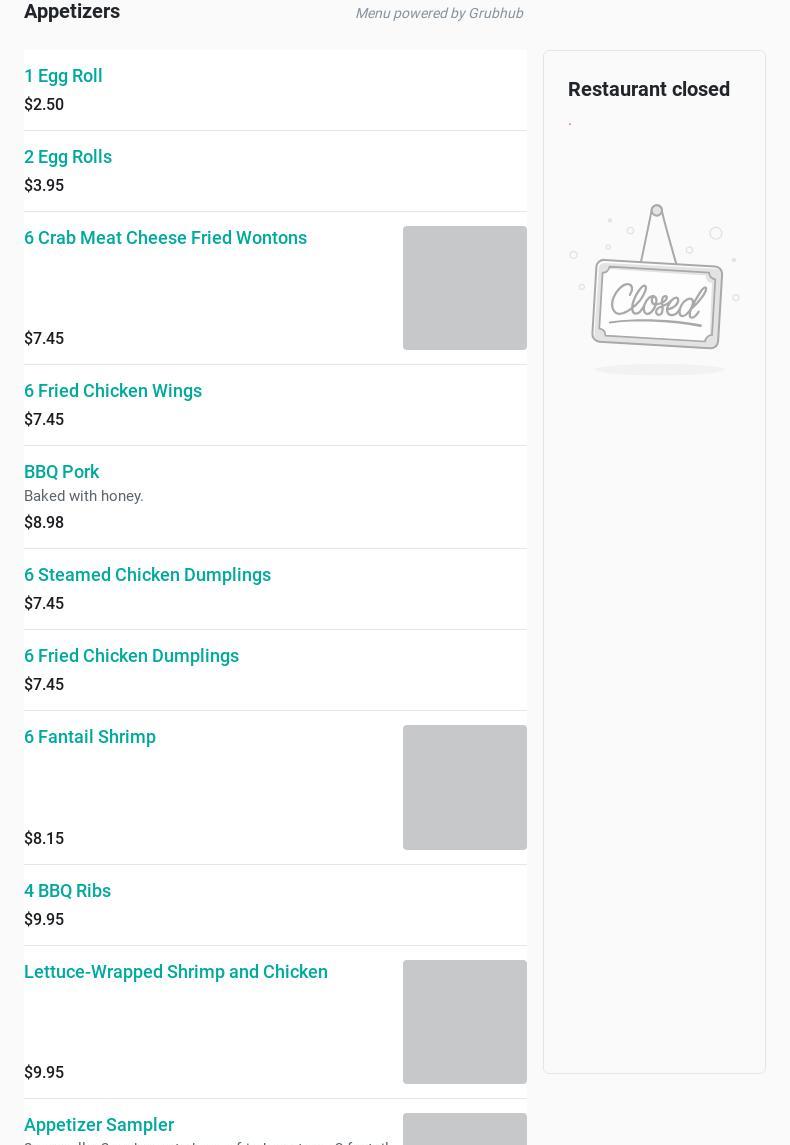Choose 6 Fried Chicken Wings

coord(112,391)
